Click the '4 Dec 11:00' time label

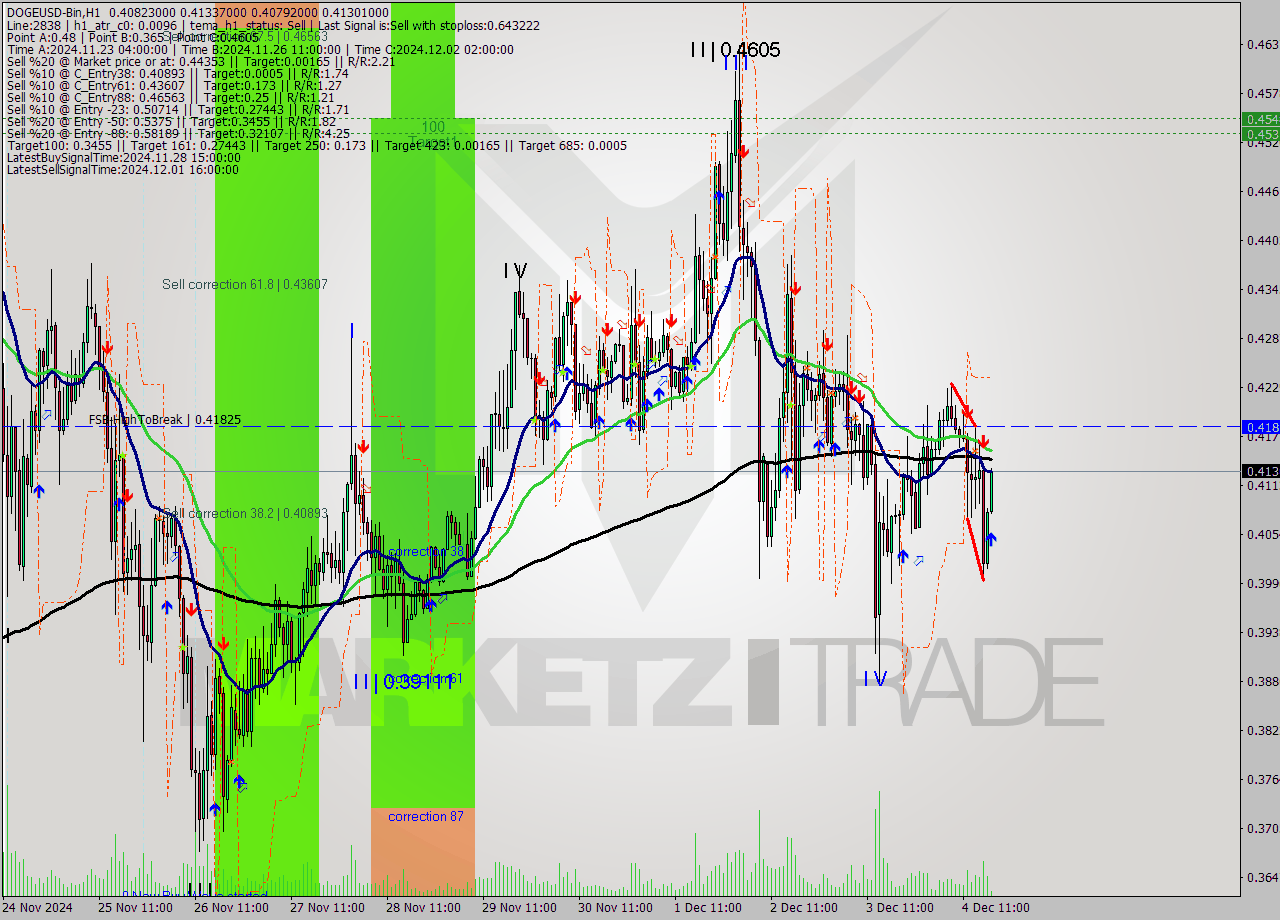pyautogui.click(x=996, y=908)
